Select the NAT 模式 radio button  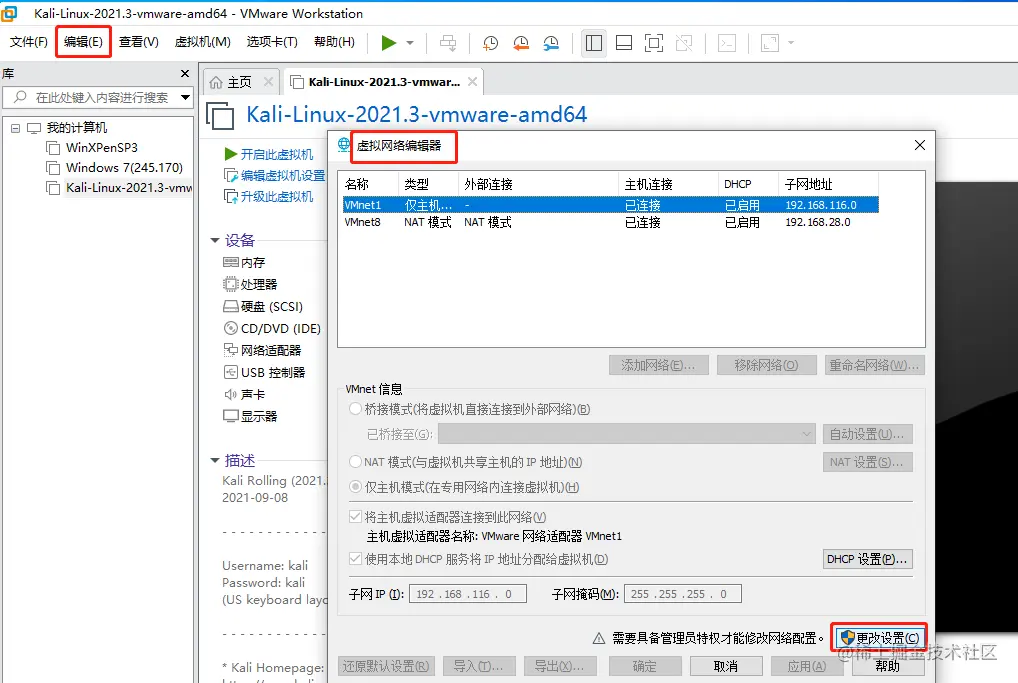point(355,462)
